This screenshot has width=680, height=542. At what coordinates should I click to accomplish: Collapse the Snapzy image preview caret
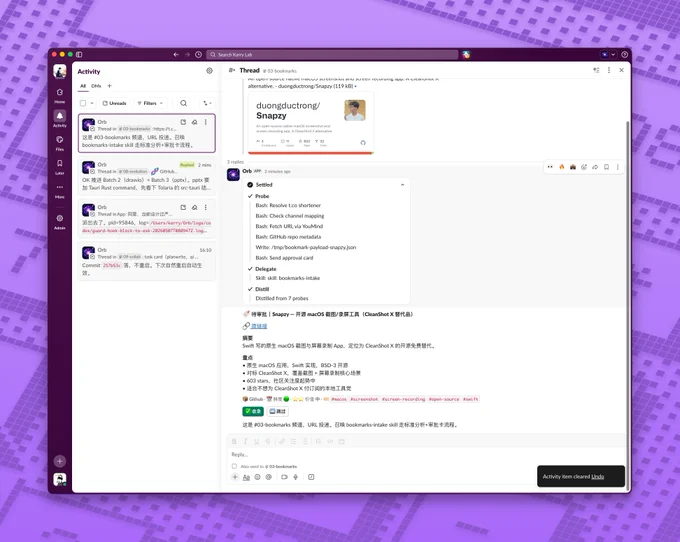pos(356,86)
